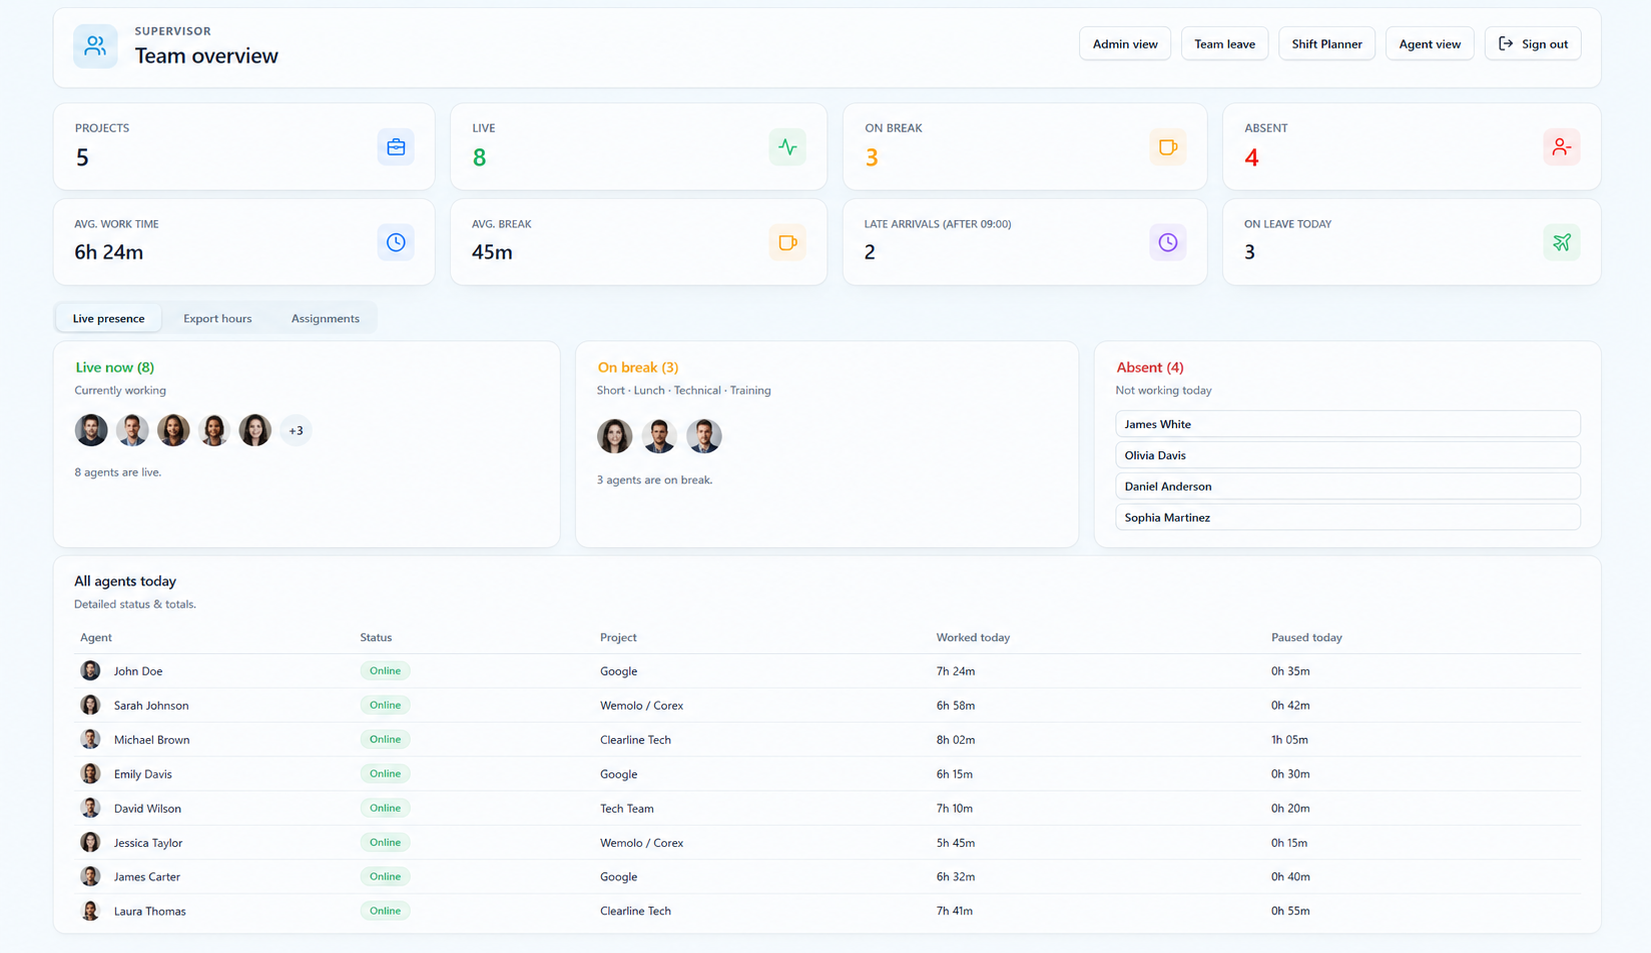The image size is (1651, 953).
Task: Click Michael Brown's avatar in table
Action: pyautogui.click(x=90, y=739)
